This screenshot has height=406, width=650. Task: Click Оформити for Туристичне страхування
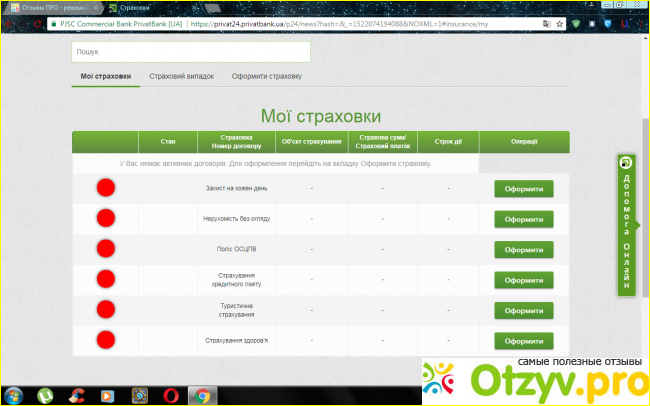pos(523,310)
